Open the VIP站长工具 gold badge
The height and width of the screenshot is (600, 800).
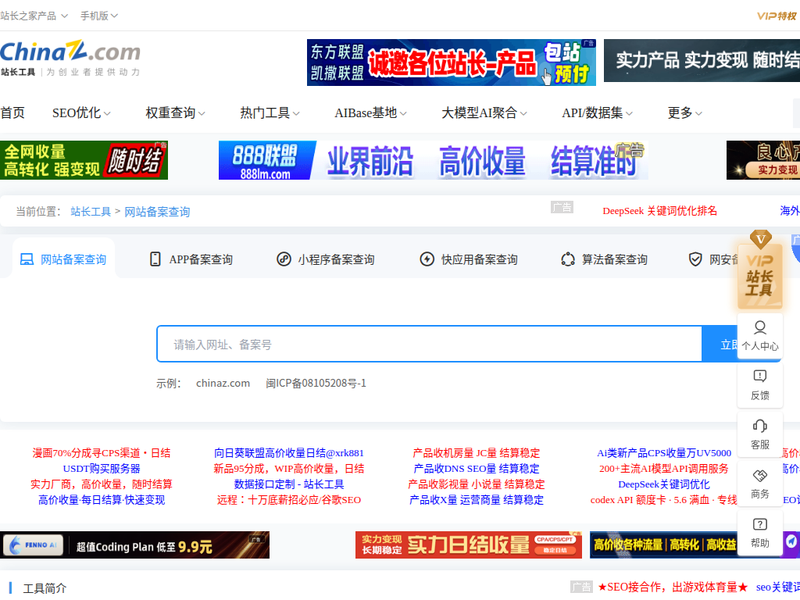760,270
